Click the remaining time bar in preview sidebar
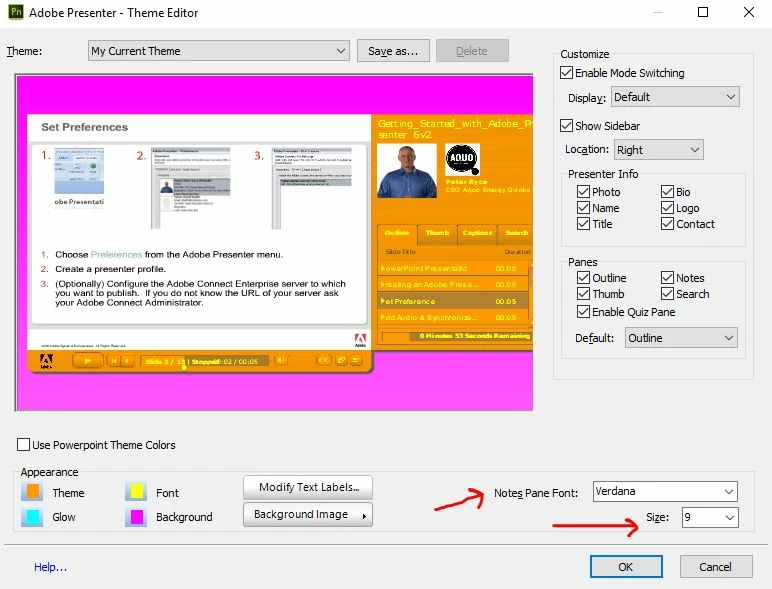 tap(457, 336)
